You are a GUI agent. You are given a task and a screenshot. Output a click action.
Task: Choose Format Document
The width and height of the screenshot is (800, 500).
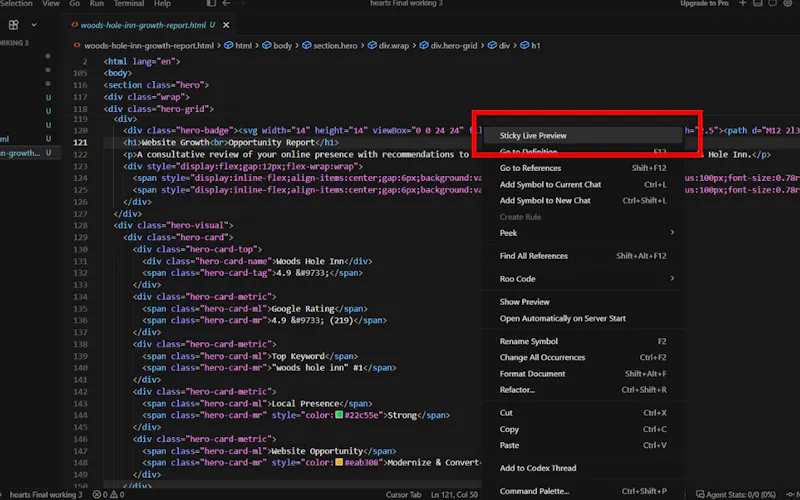coord(583,373)
